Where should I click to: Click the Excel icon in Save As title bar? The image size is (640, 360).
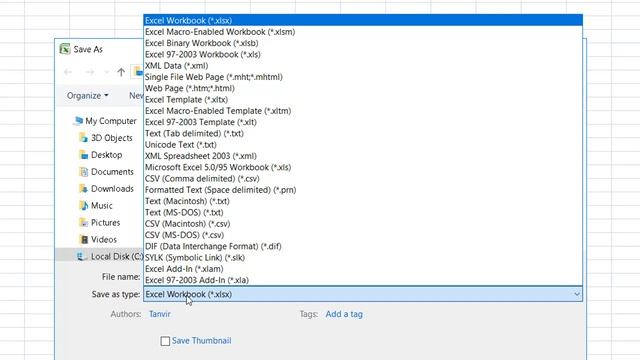65,49
